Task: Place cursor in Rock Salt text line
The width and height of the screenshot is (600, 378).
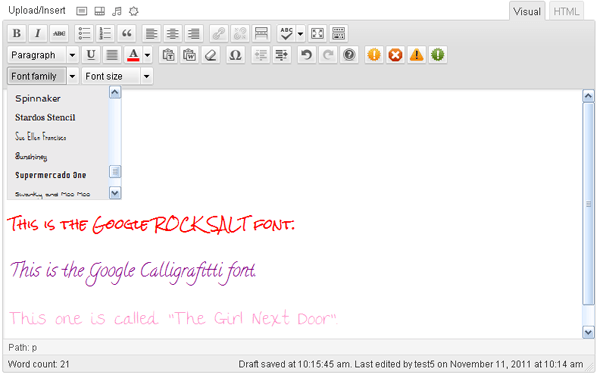Action: 151,224
